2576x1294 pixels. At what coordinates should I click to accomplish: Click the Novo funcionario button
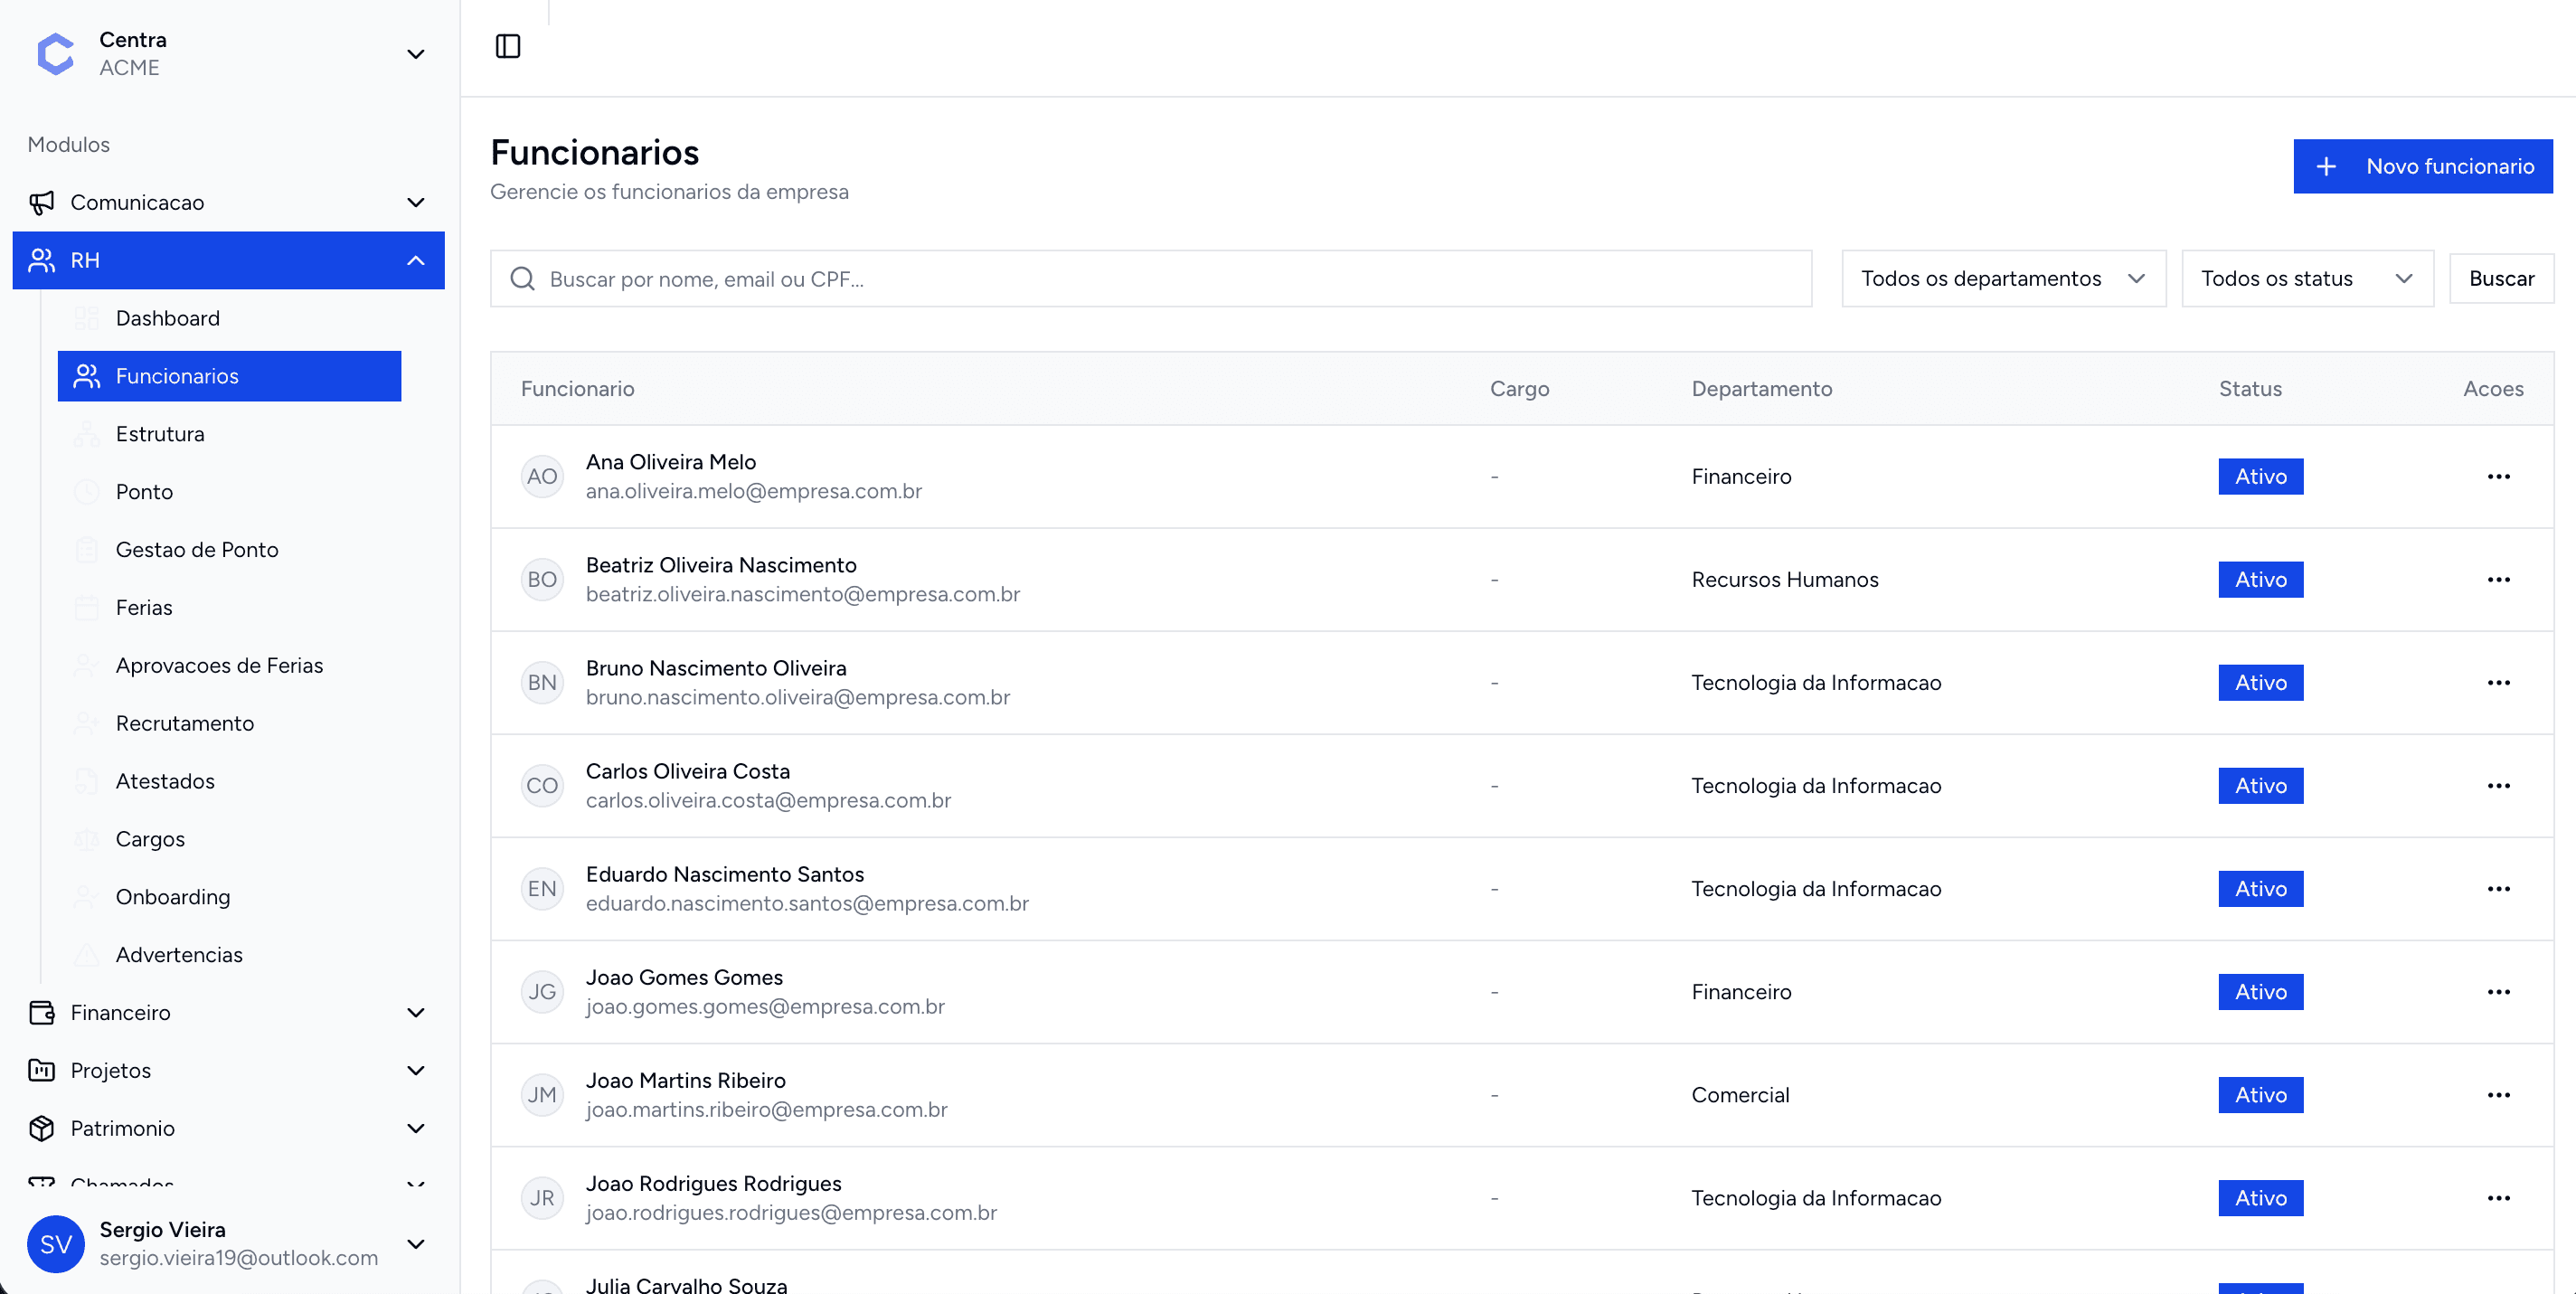(2422, 166)
